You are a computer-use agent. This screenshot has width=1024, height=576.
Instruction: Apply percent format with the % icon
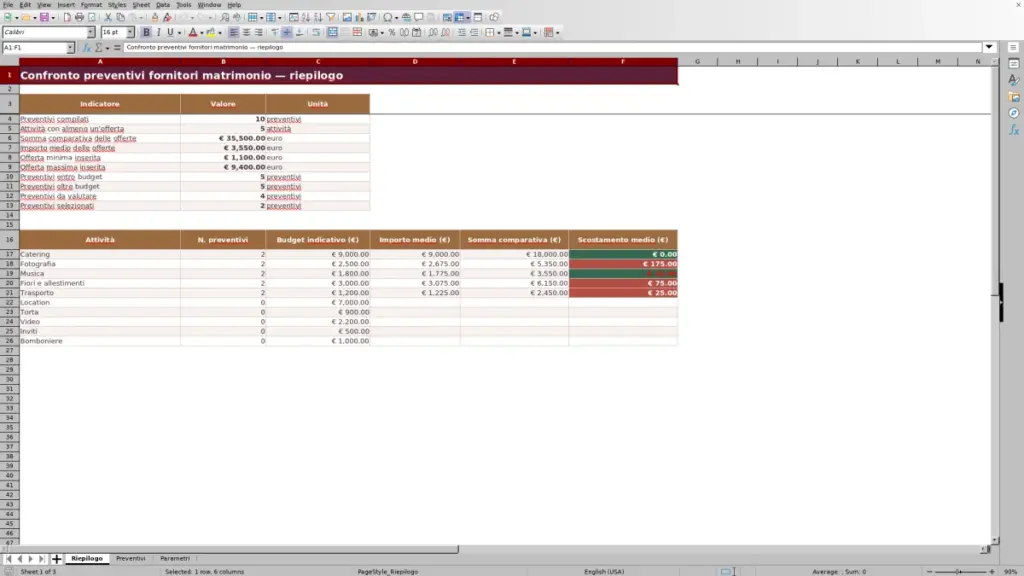[x=392, y=33]
